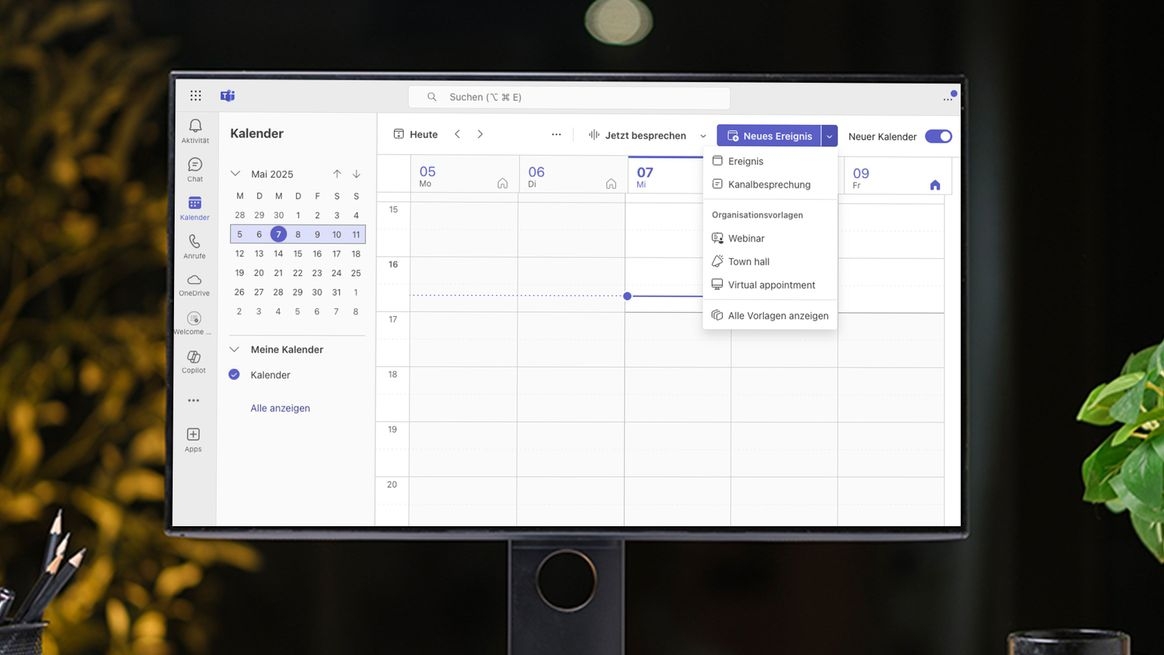Select May 14 in the mini calendar

pyautogui.click(x=278, y=254)
